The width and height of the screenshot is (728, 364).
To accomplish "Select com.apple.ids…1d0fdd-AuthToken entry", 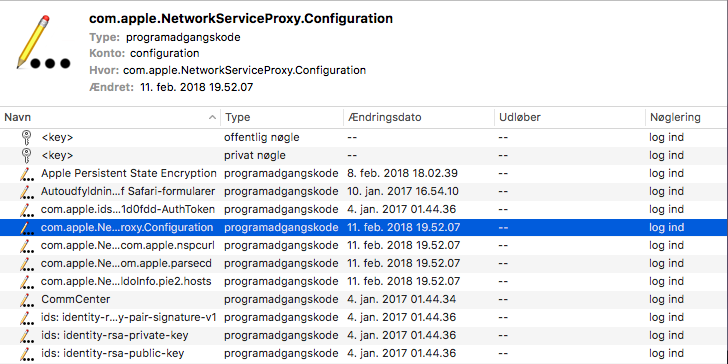I will 364,209.
